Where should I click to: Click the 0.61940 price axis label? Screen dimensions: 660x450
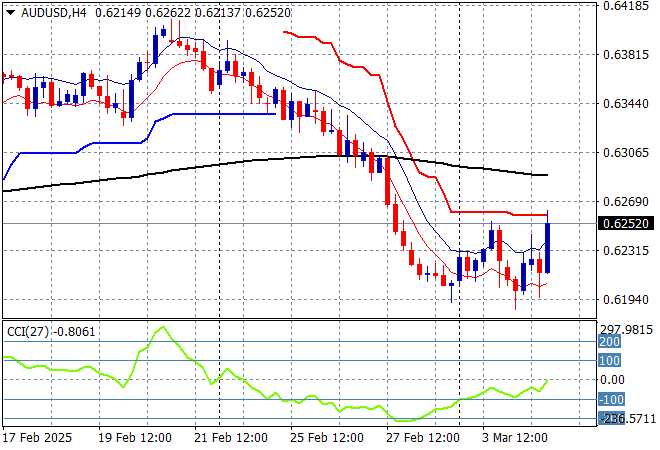626,299
